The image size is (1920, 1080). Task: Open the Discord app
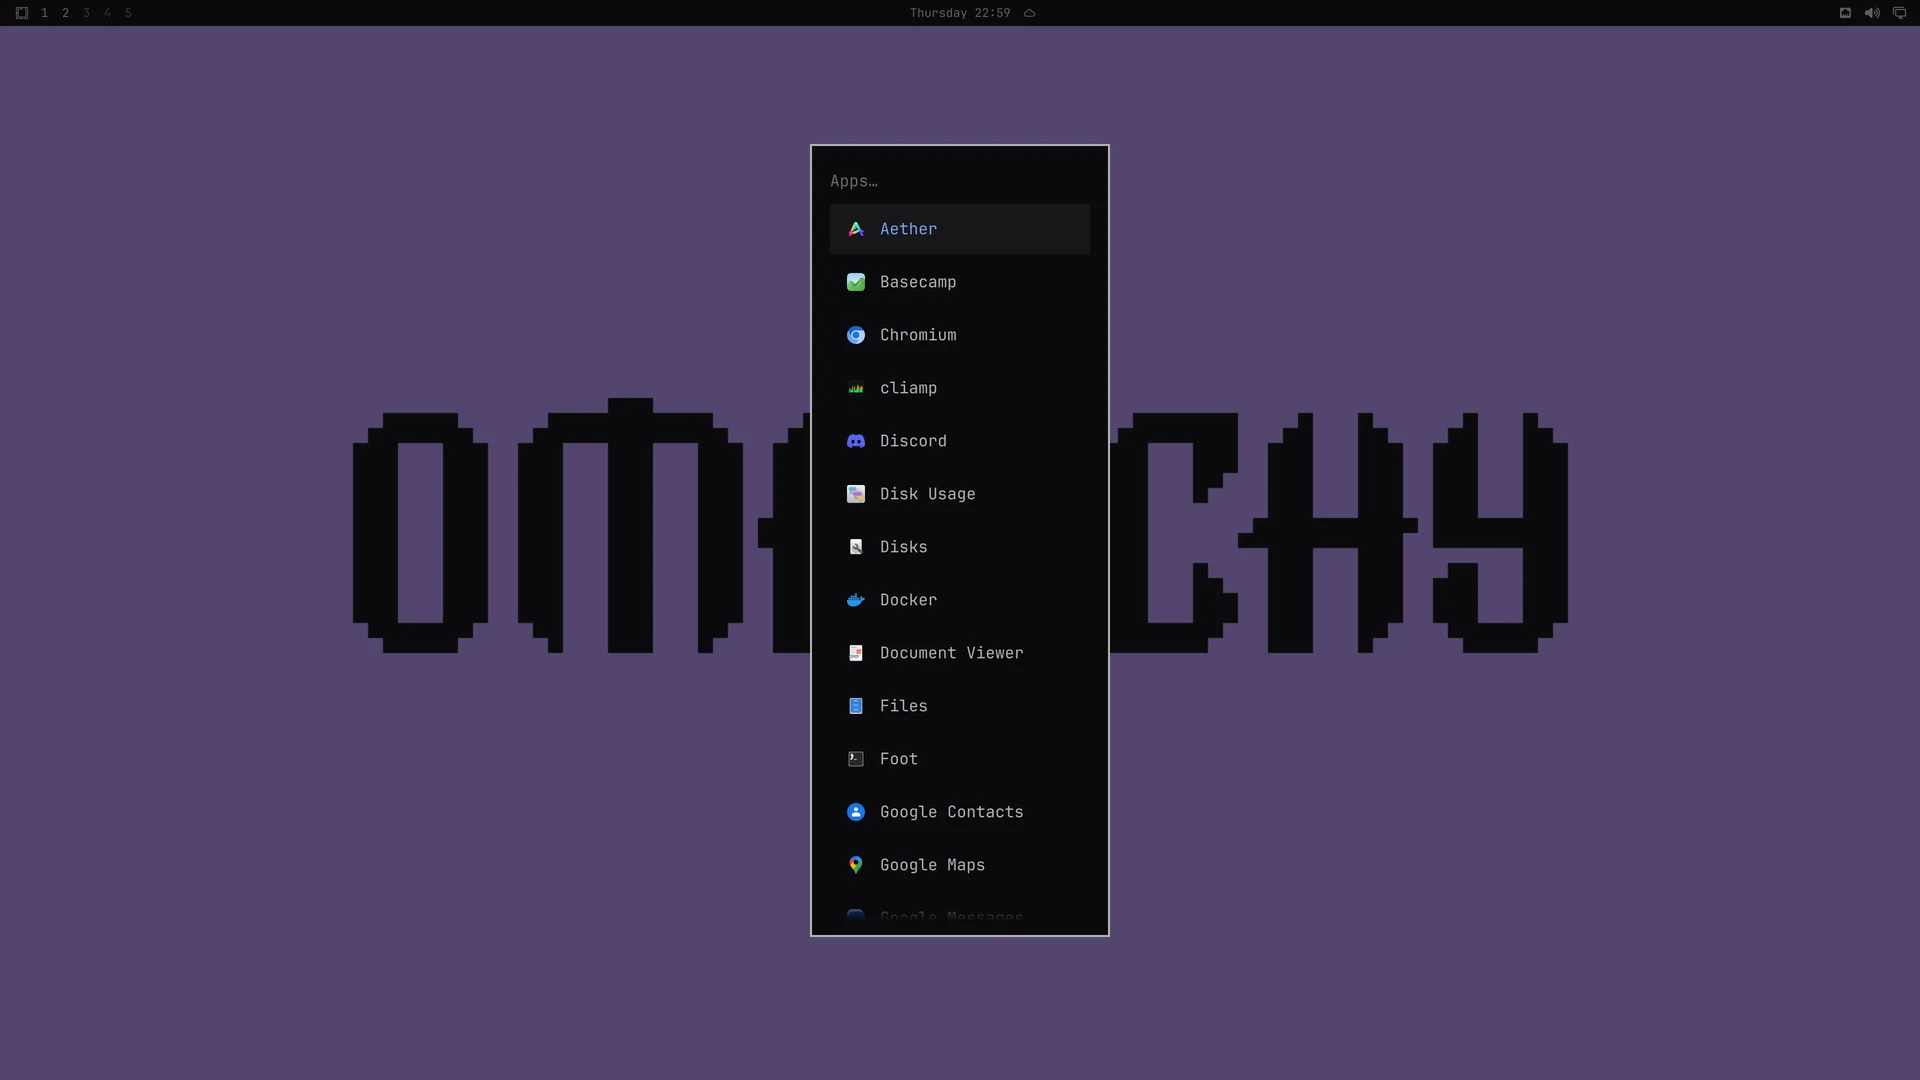pyautogui.click(x=959, y=441)
